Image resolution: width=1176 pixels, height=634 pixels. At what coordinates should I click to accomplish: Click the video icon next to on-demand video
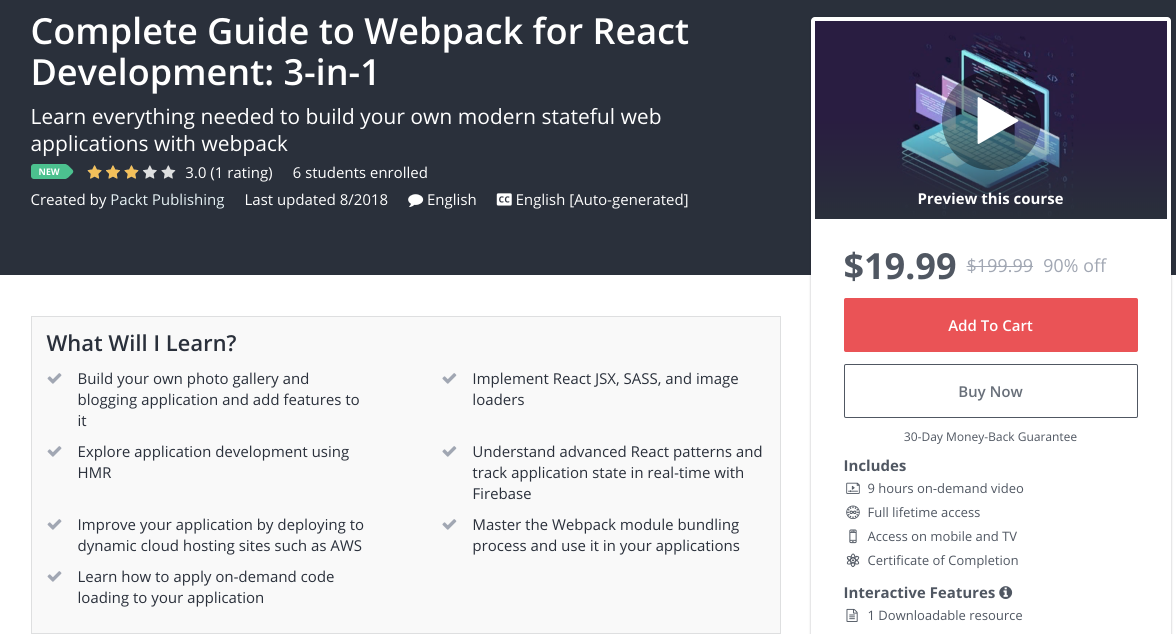click(853, 488)
